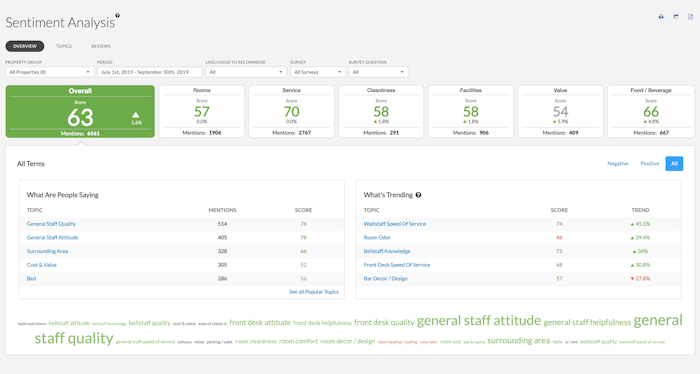The width and height of the screenshot is (700, 374).
Task: Open the Period date range selector
Action: click(x=150, y=72)
